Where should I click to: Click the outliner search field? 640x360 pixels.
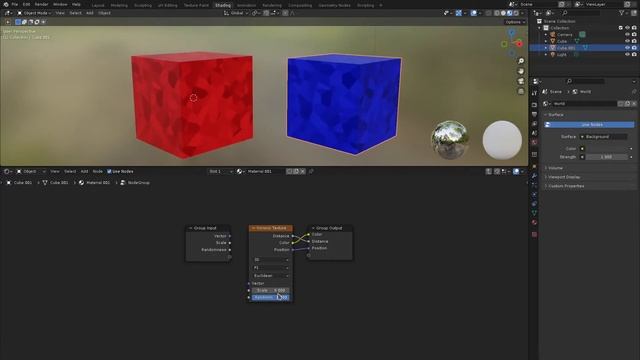(x=580, y=13)
